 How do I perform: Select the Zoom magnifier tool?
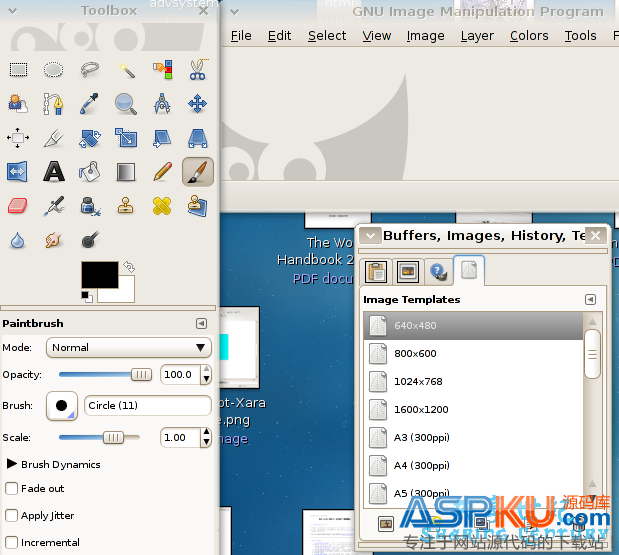[x=126, y=104]
